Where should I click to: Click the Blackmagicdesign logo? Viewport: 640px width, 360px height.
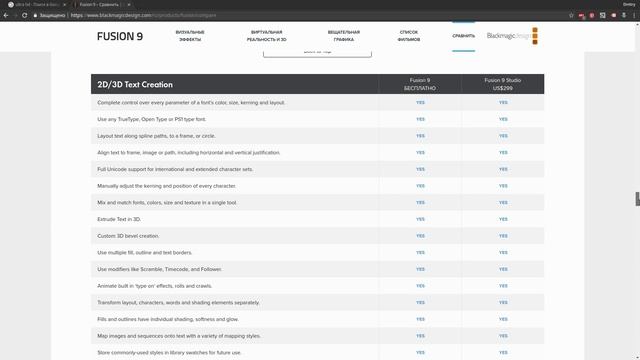512,36
